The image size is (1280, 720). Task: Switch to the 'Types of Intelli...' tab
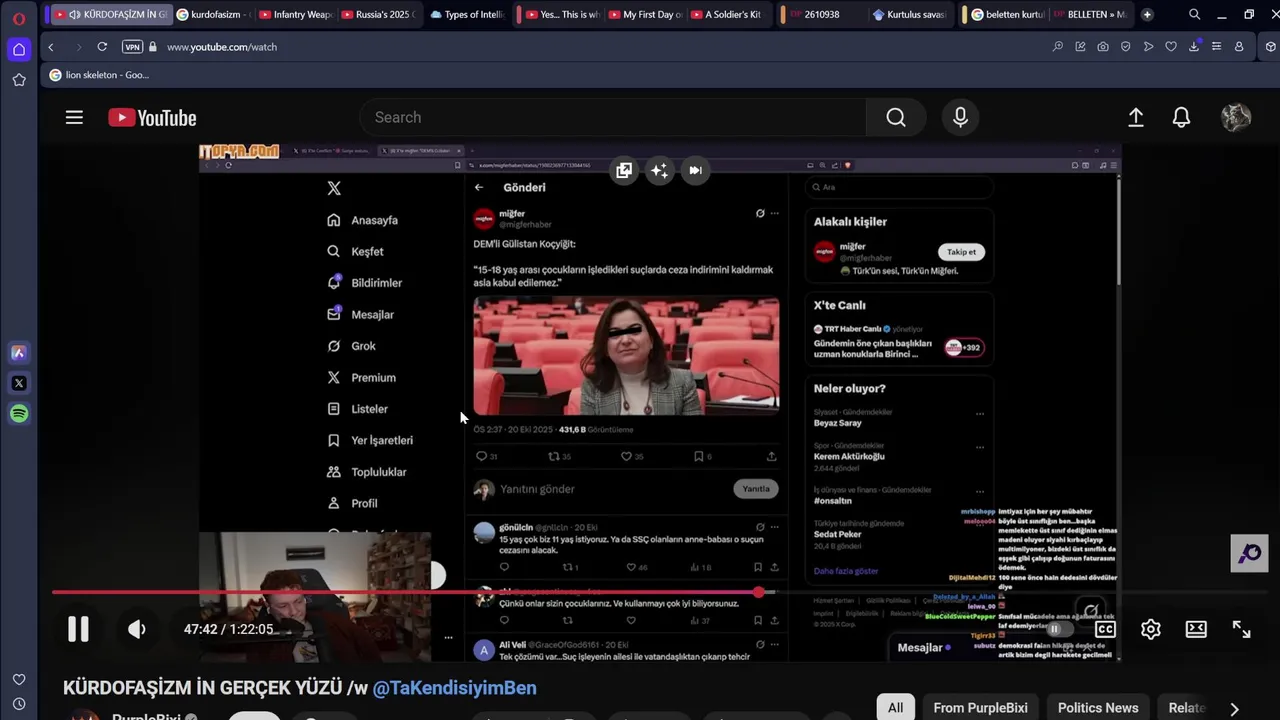[x=468, y=15]
